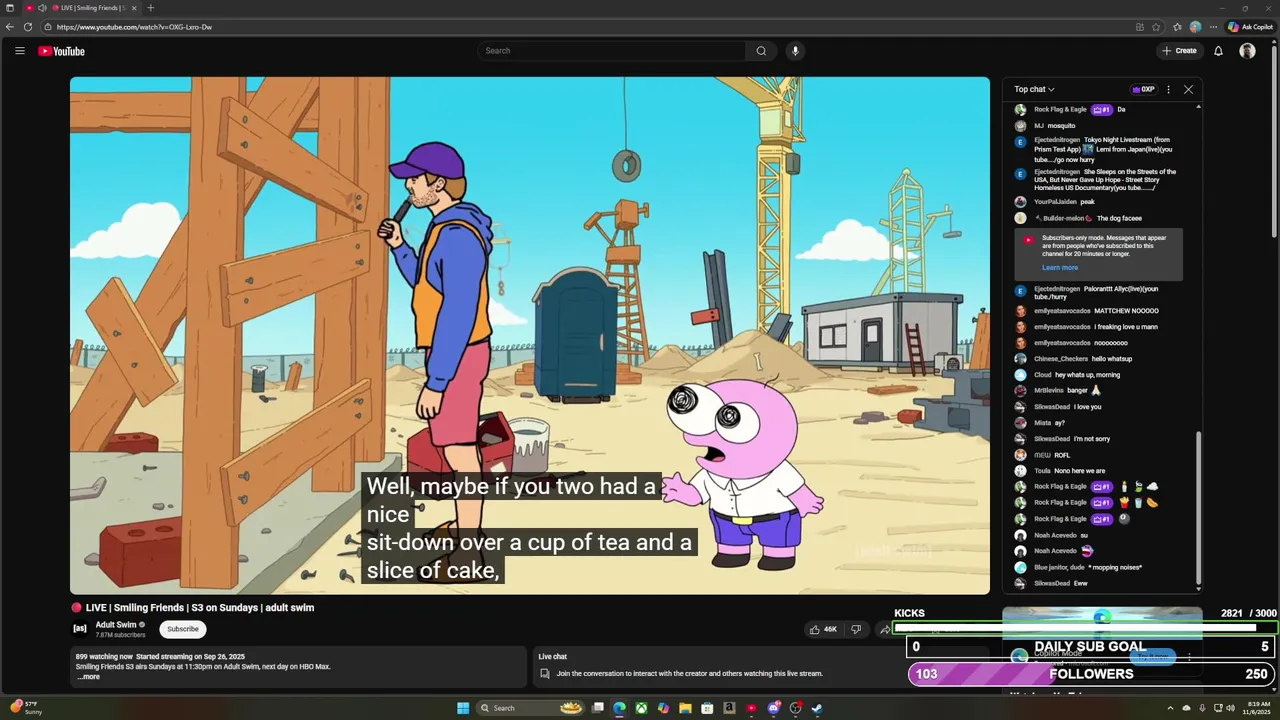Dislike the Smiling Friends live video
Viewport: 1280px width, 720px height.
tap(856, 629)
